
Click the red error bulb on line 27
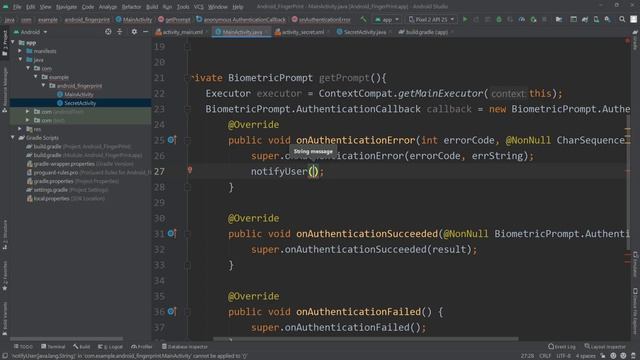click(190, 170)
